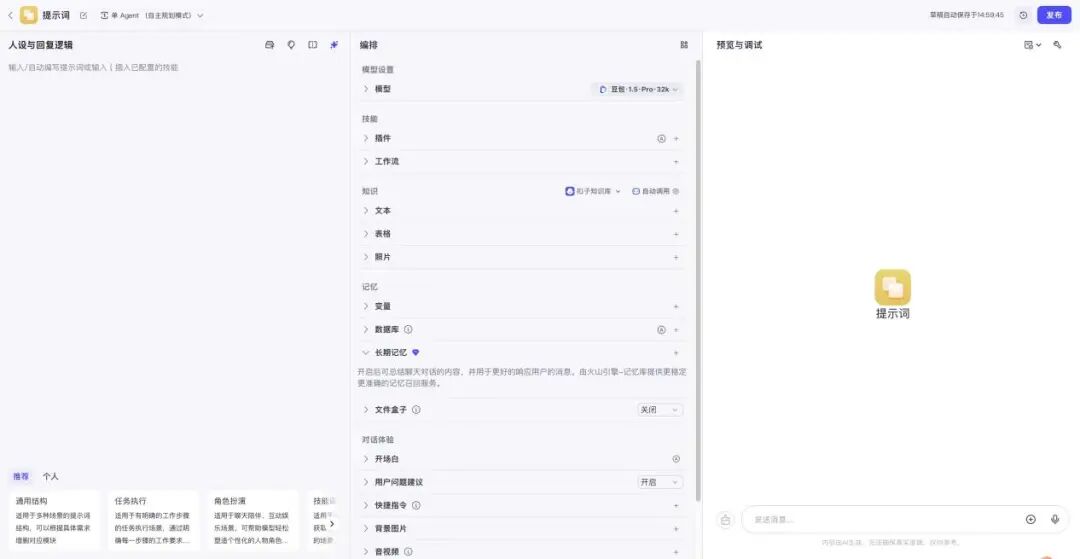This screenshot has height=559, width=1080.
Task: Open the 文件盒子 关闭 dropdown
Action: 660,410
